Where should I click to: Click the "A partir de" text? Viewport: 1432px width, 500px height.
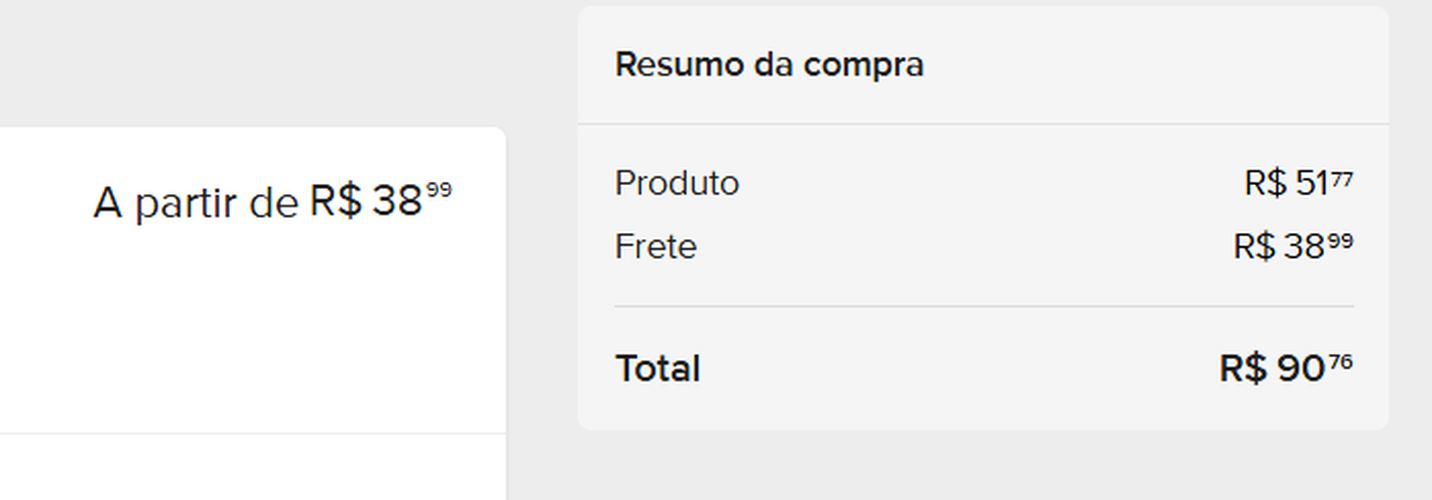pos(196,203)
